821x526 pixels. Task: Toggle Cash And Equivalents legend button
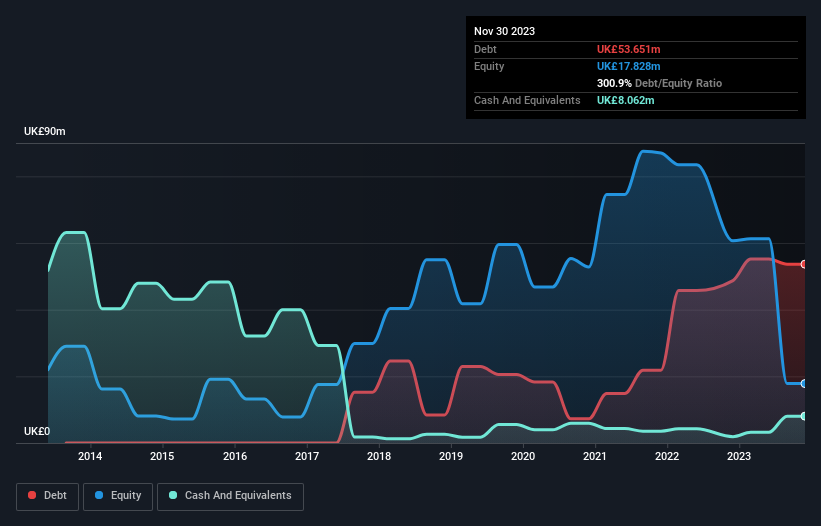230,496
